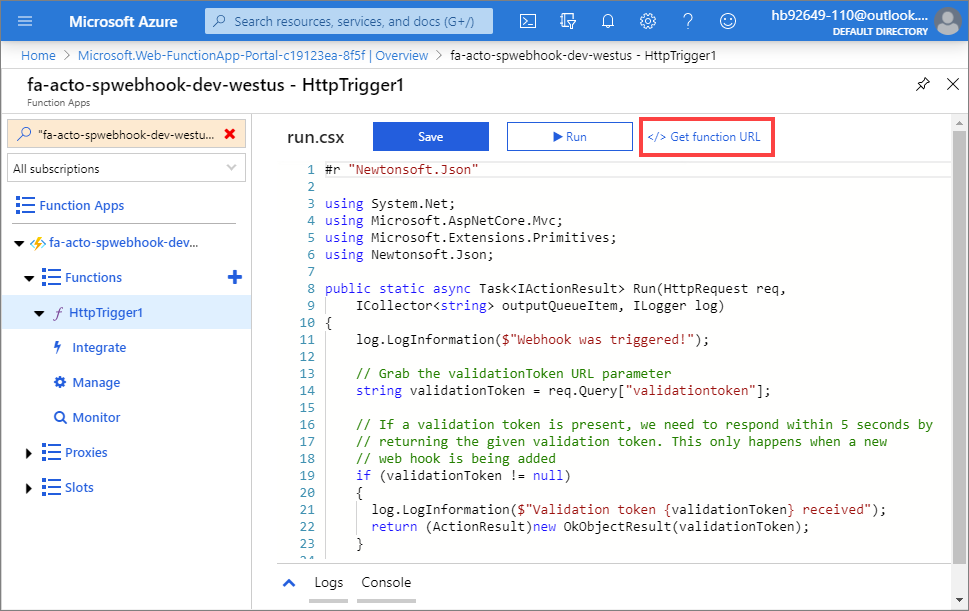This screenshot has width=969, height=611.
Task: Switch to the Console tab
Action: [x=386, y=582]
